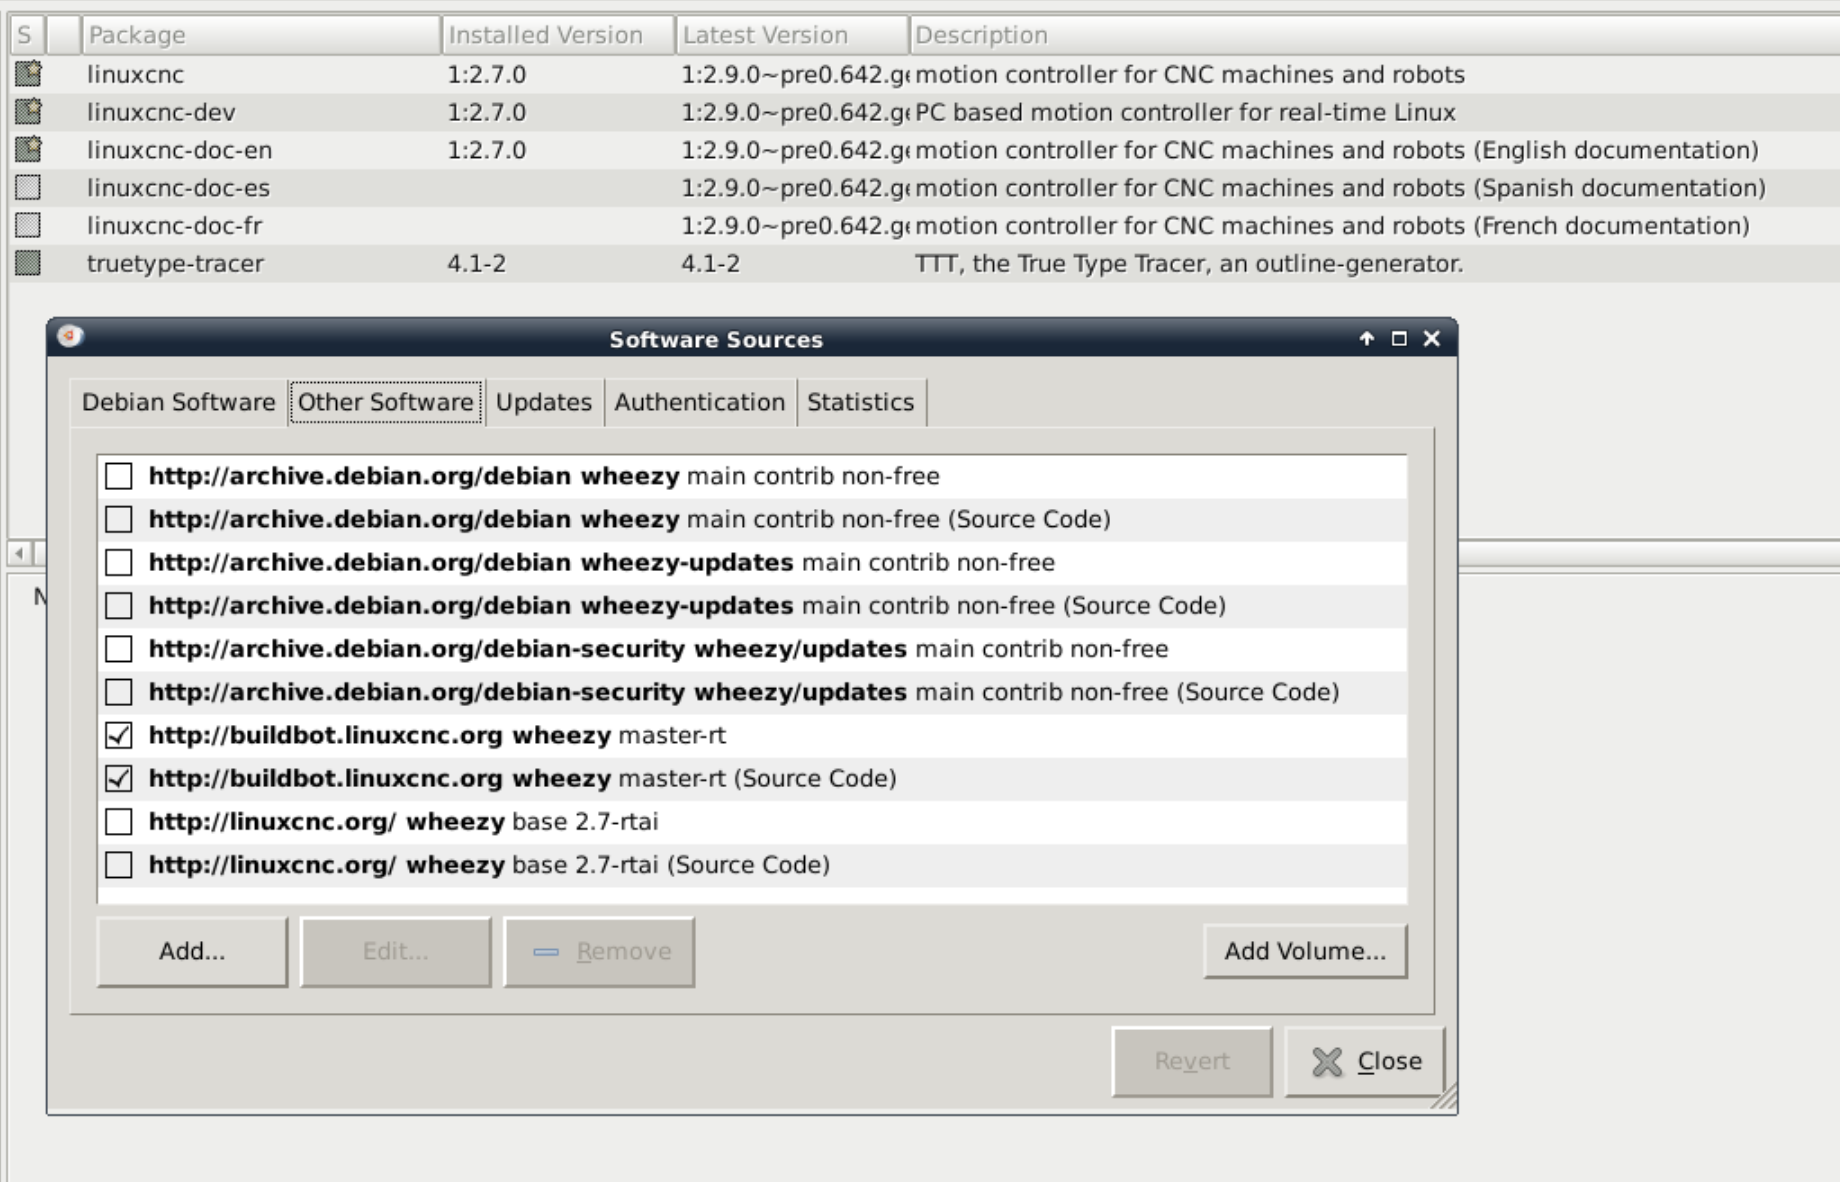Click truetype-tracer installed version 4.1-2
1840x1182 pixels.
(476, 264)
